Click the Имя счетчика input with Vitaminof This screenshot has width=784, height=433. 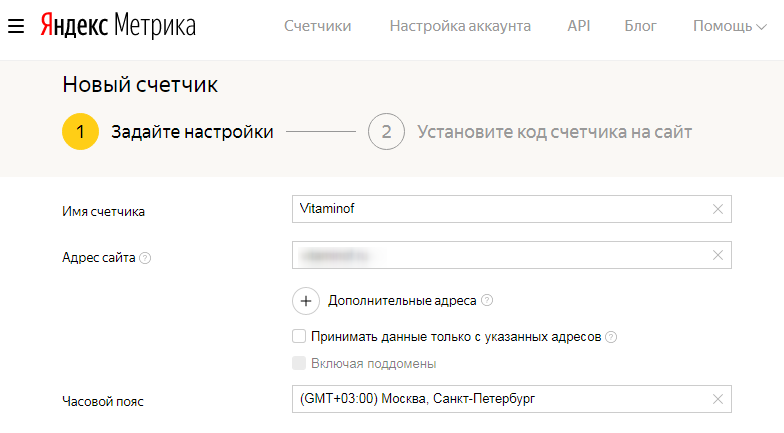click(x=500, y=209)
